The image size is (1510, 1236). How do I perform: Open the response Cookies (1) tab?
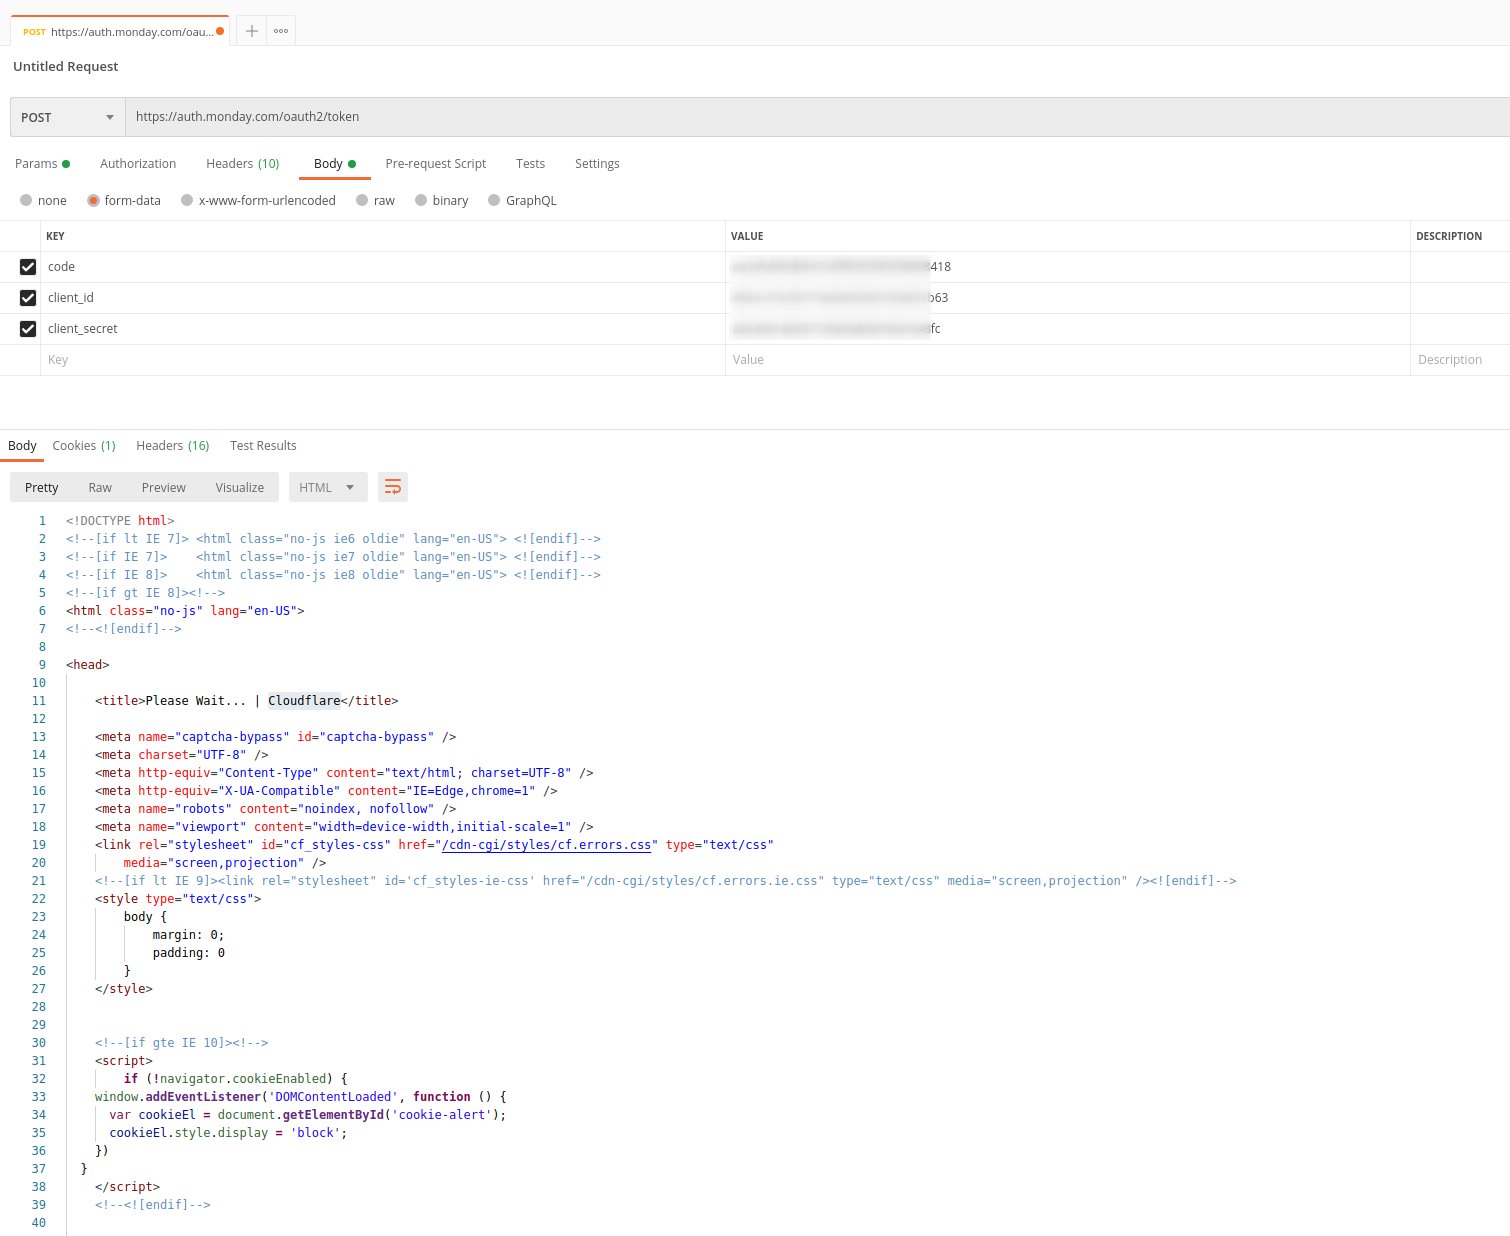point(84,446)
